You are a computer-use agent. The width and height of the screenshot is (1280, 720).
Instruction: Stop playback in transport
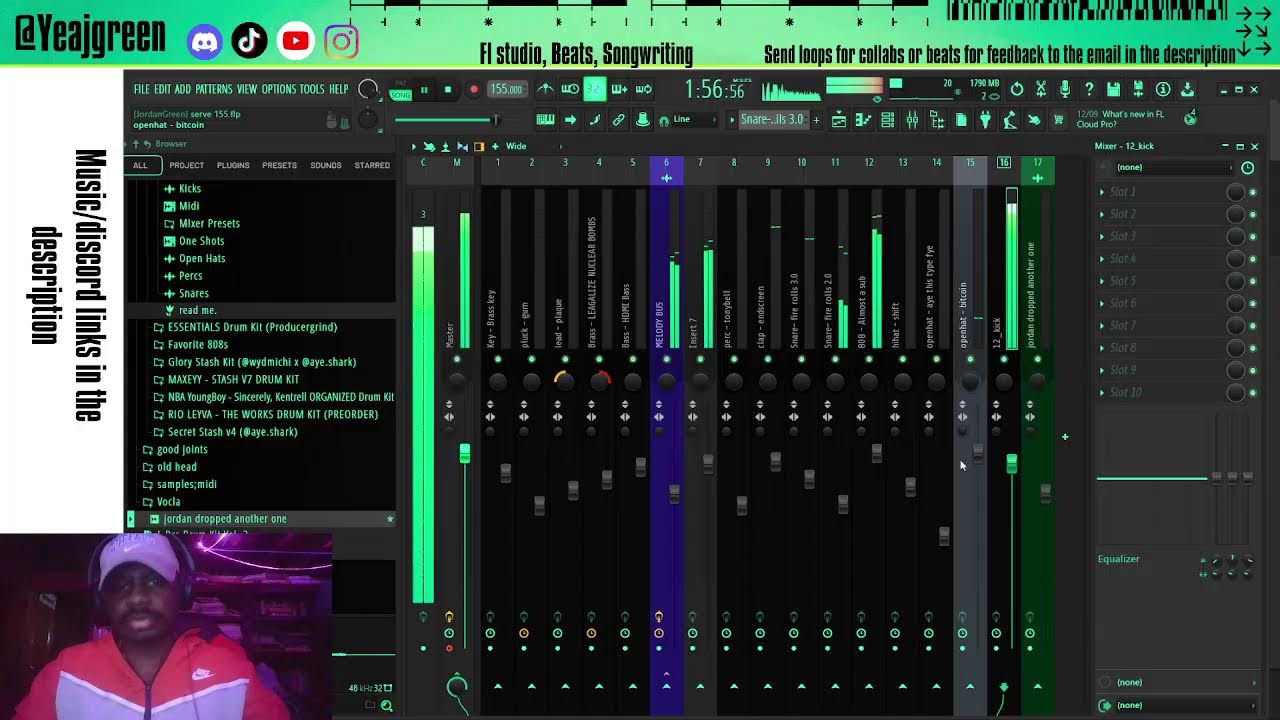tap(448, 90)
